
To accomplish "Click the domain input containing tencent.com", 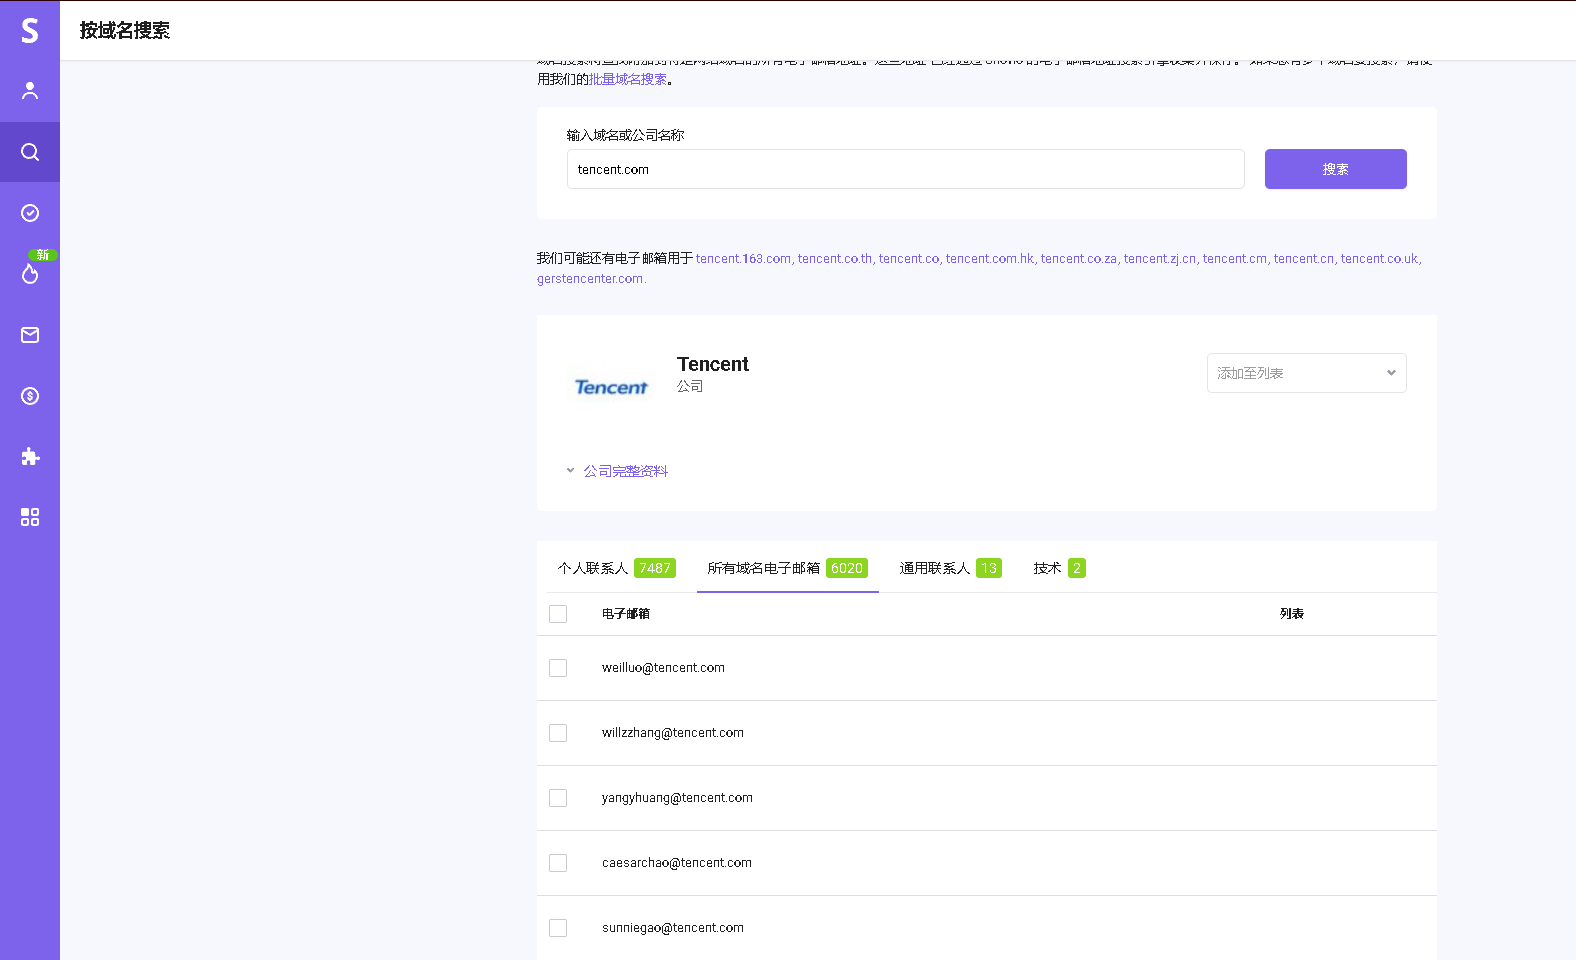I will pyautogui.click(x=906, y=169).
